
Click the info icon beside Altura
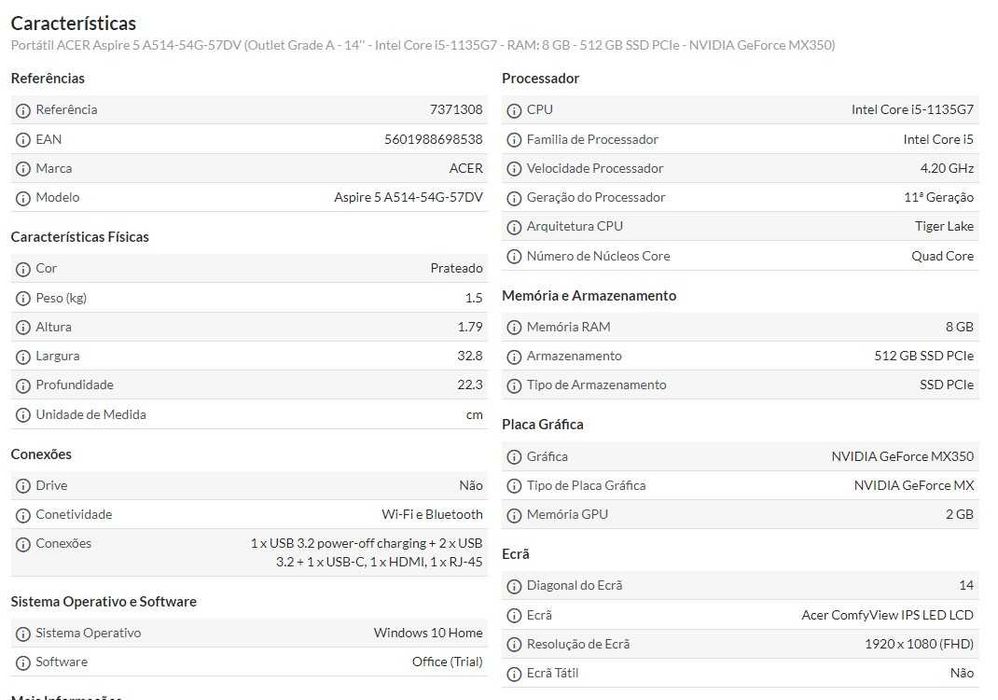(23, 328)
